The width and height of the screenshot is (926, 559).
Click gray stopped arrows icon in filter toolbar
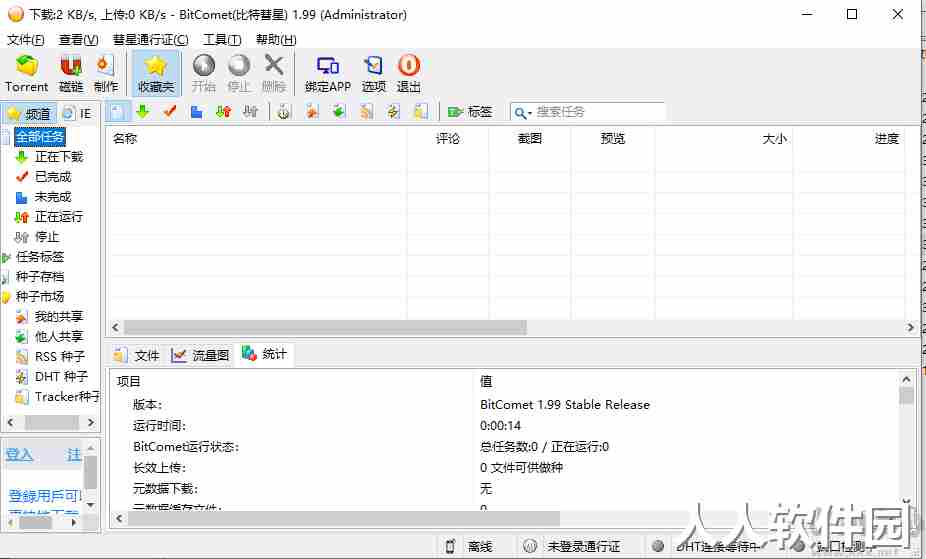250,112
